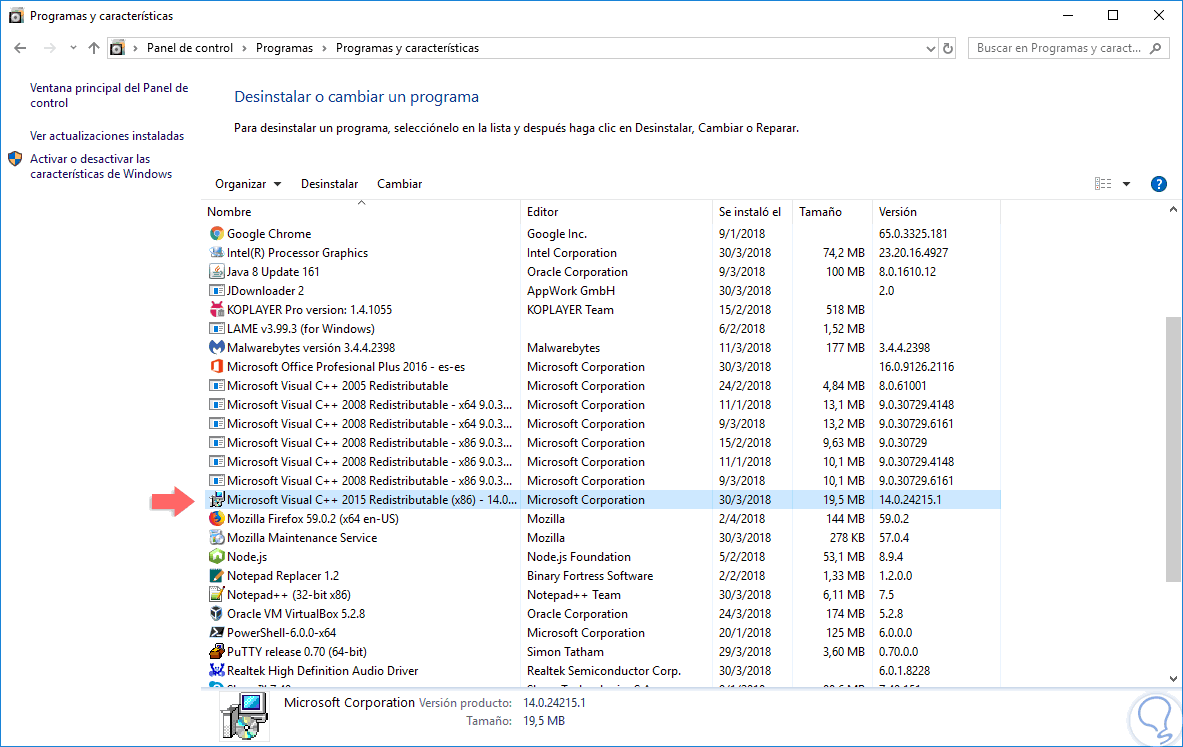Click the JDownloader 2 icon
This screenshot has height=747, width=1183.
(217, 290)
